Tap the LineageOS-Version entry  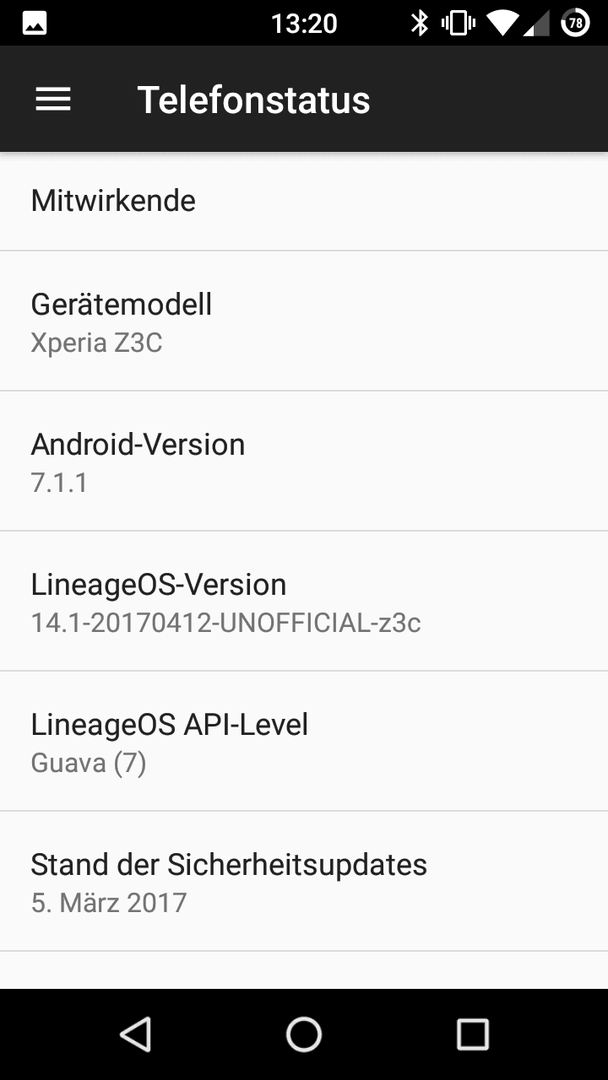(x=304, y=601)
